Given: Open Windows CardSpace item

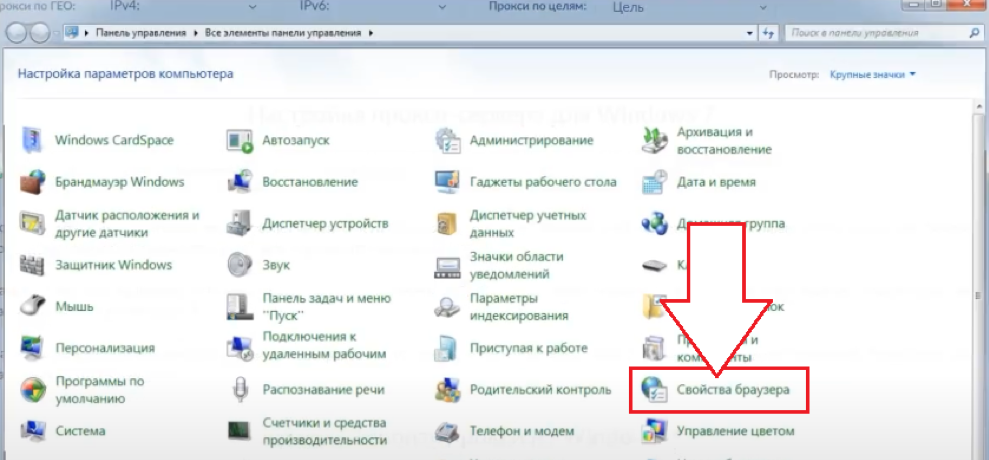Looking at the screenshot, I should 98,139.
